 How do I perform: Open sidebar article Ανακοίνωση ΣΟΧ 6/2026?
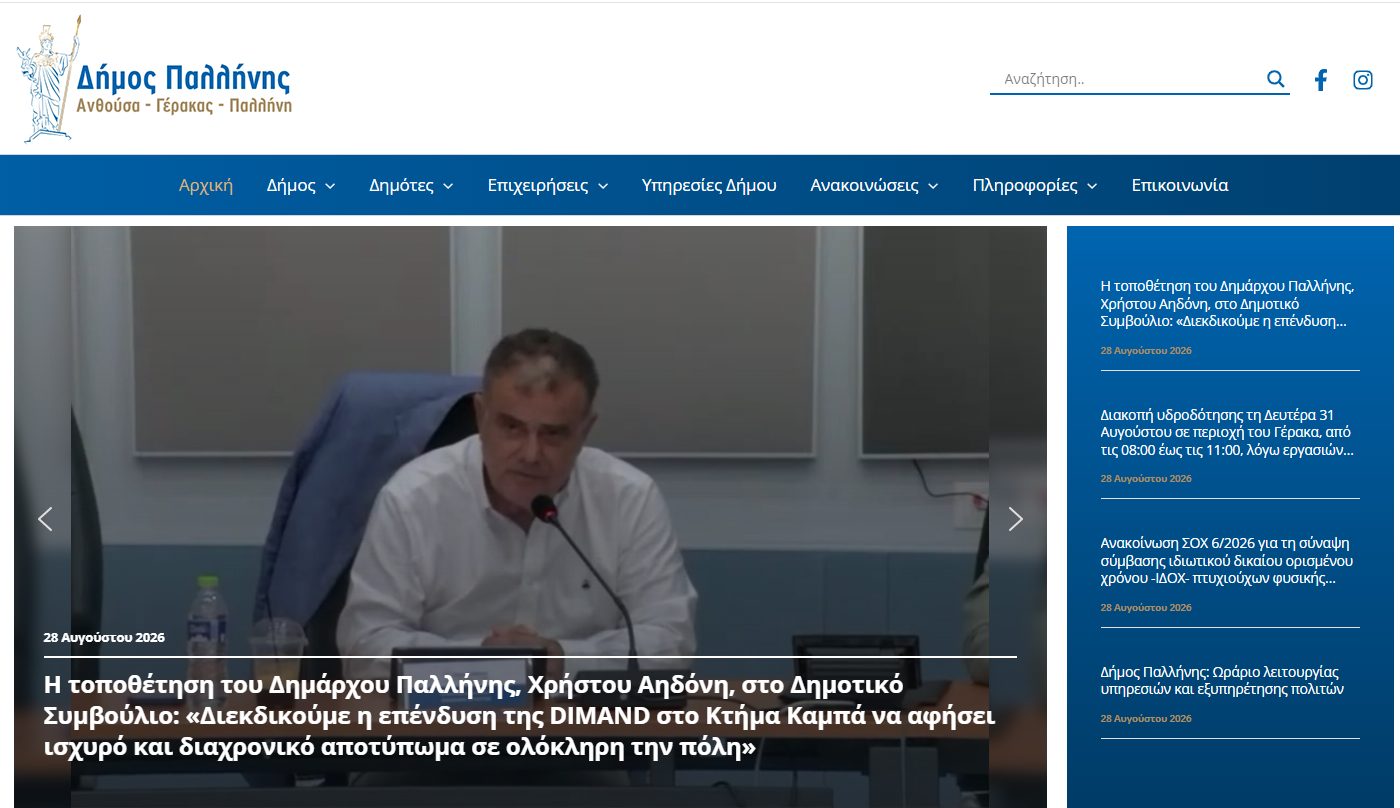(x=1227, y=561)
